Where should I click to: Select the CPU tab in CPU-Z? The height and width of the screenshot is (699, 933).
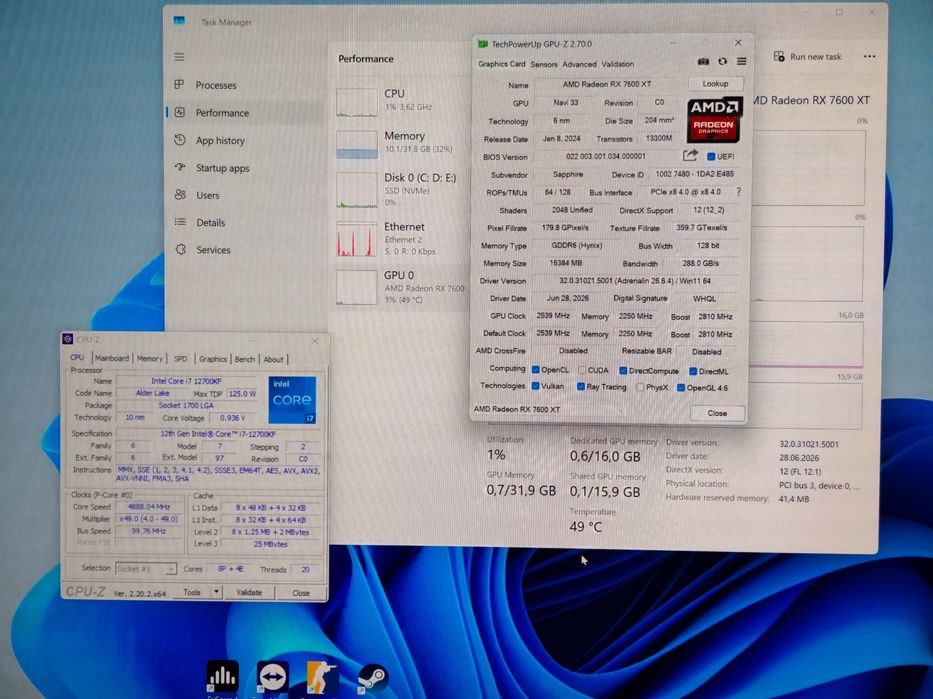pyautogui.click(x=77, y=358)
